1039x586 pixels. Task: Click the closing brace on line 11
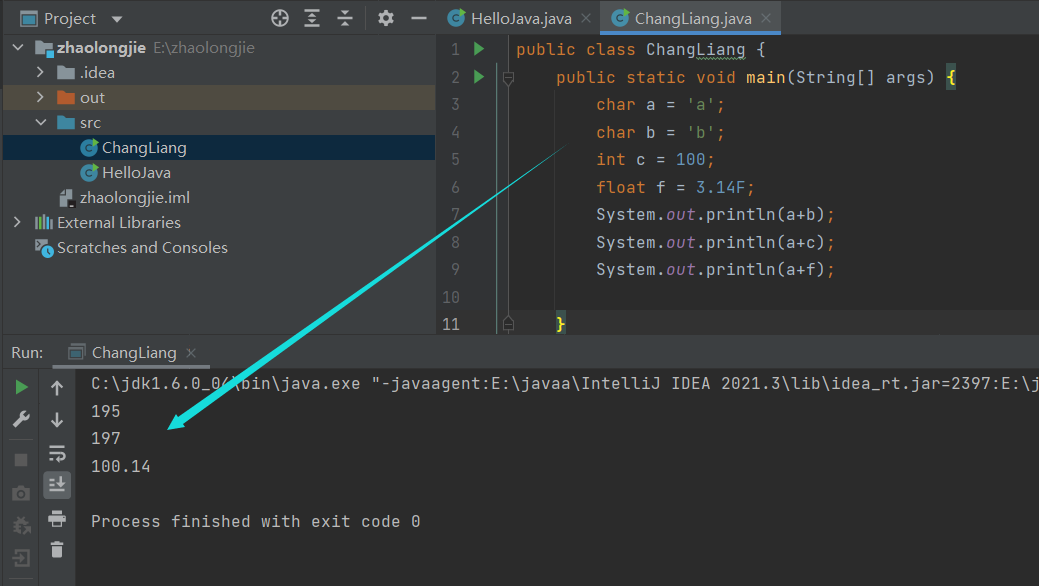click(x=561, y=324)
